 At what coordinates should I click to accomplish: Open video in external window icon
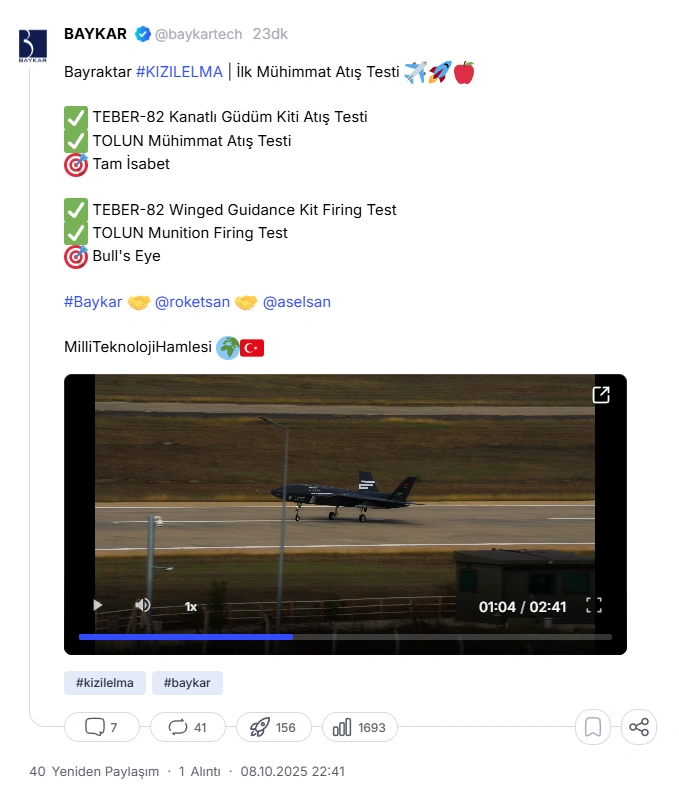pos(601,394)
